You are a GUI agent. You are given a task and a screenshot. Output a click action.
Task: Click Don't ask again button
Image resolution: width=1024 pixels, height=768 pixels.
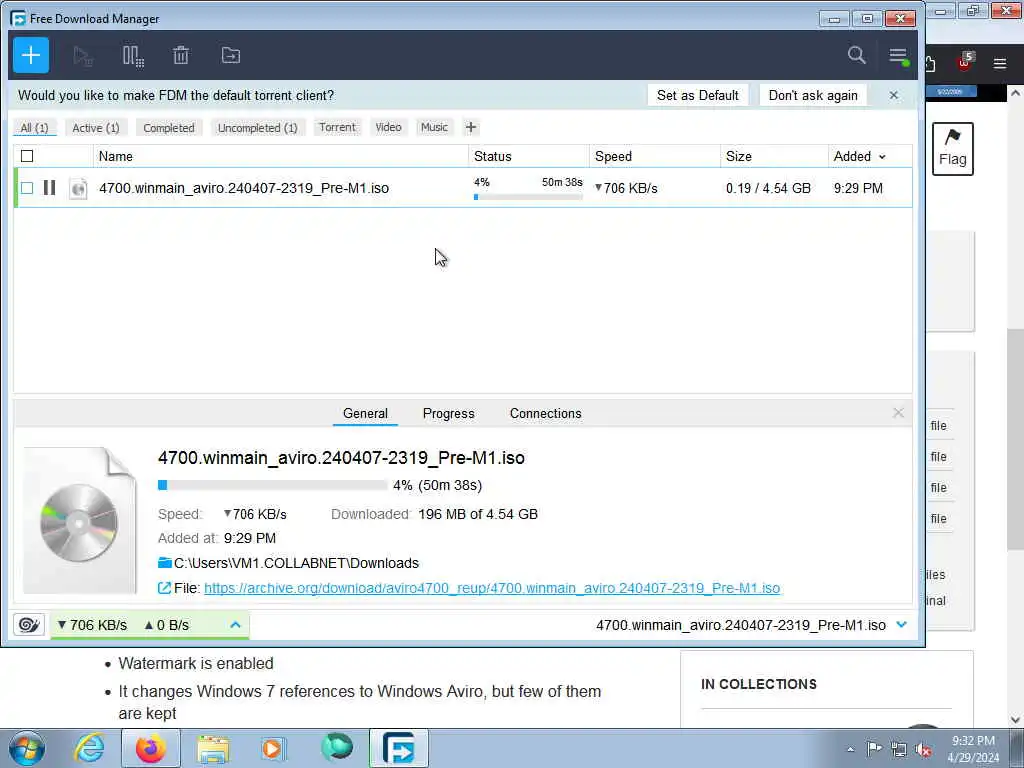click(x=812, y=95)
